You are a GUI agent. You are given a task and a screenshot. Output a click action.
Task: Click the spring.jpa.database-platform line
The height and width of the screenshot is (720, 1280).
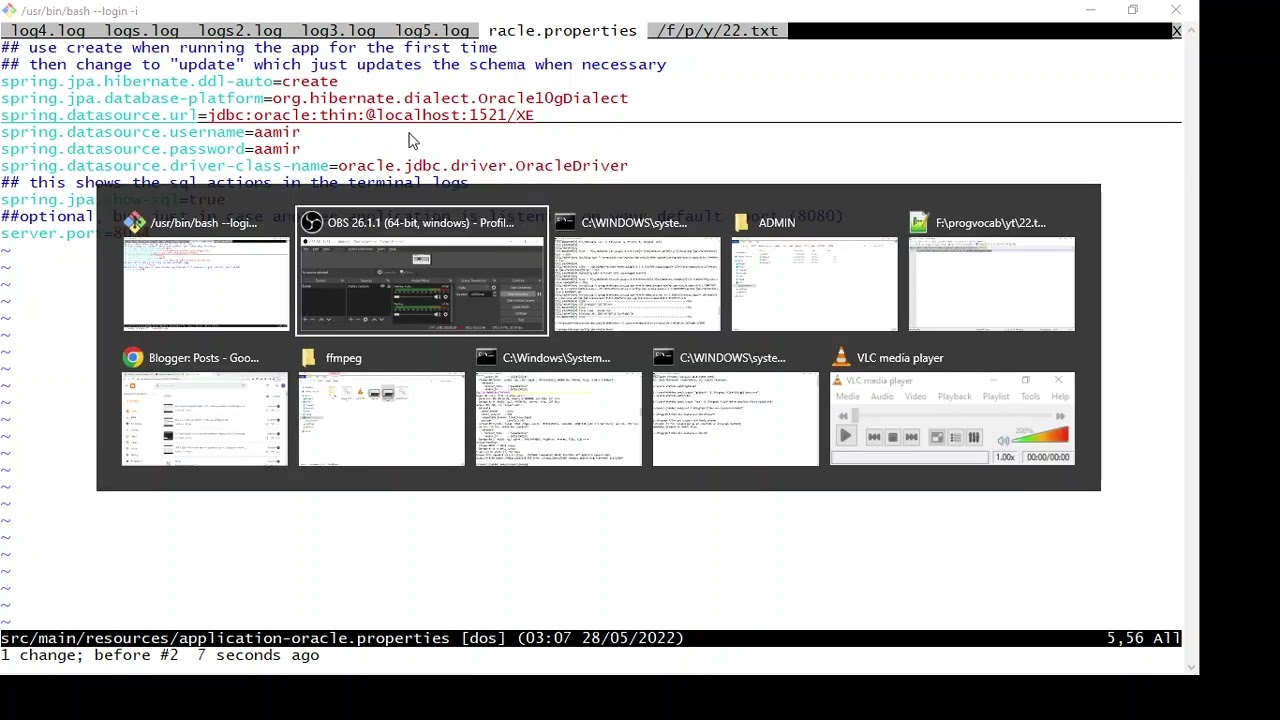[x=314, y=98]
